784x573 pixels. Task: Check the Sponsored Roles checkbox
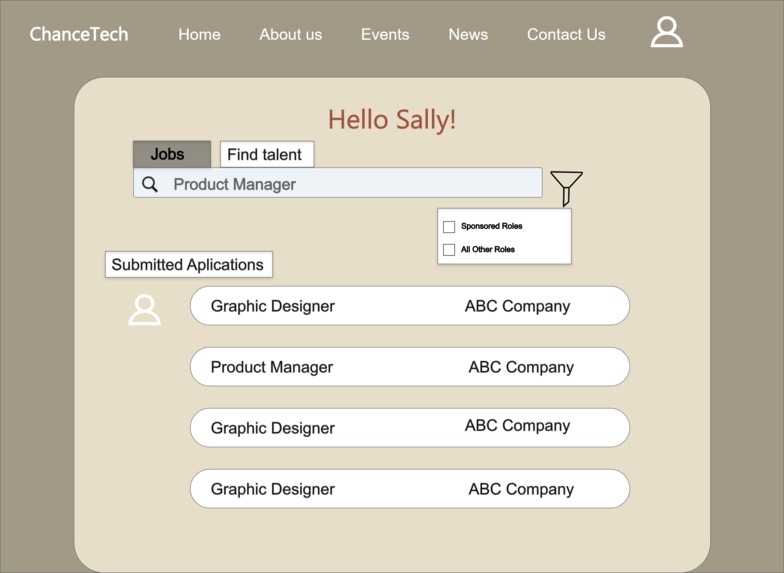point(449,226)
